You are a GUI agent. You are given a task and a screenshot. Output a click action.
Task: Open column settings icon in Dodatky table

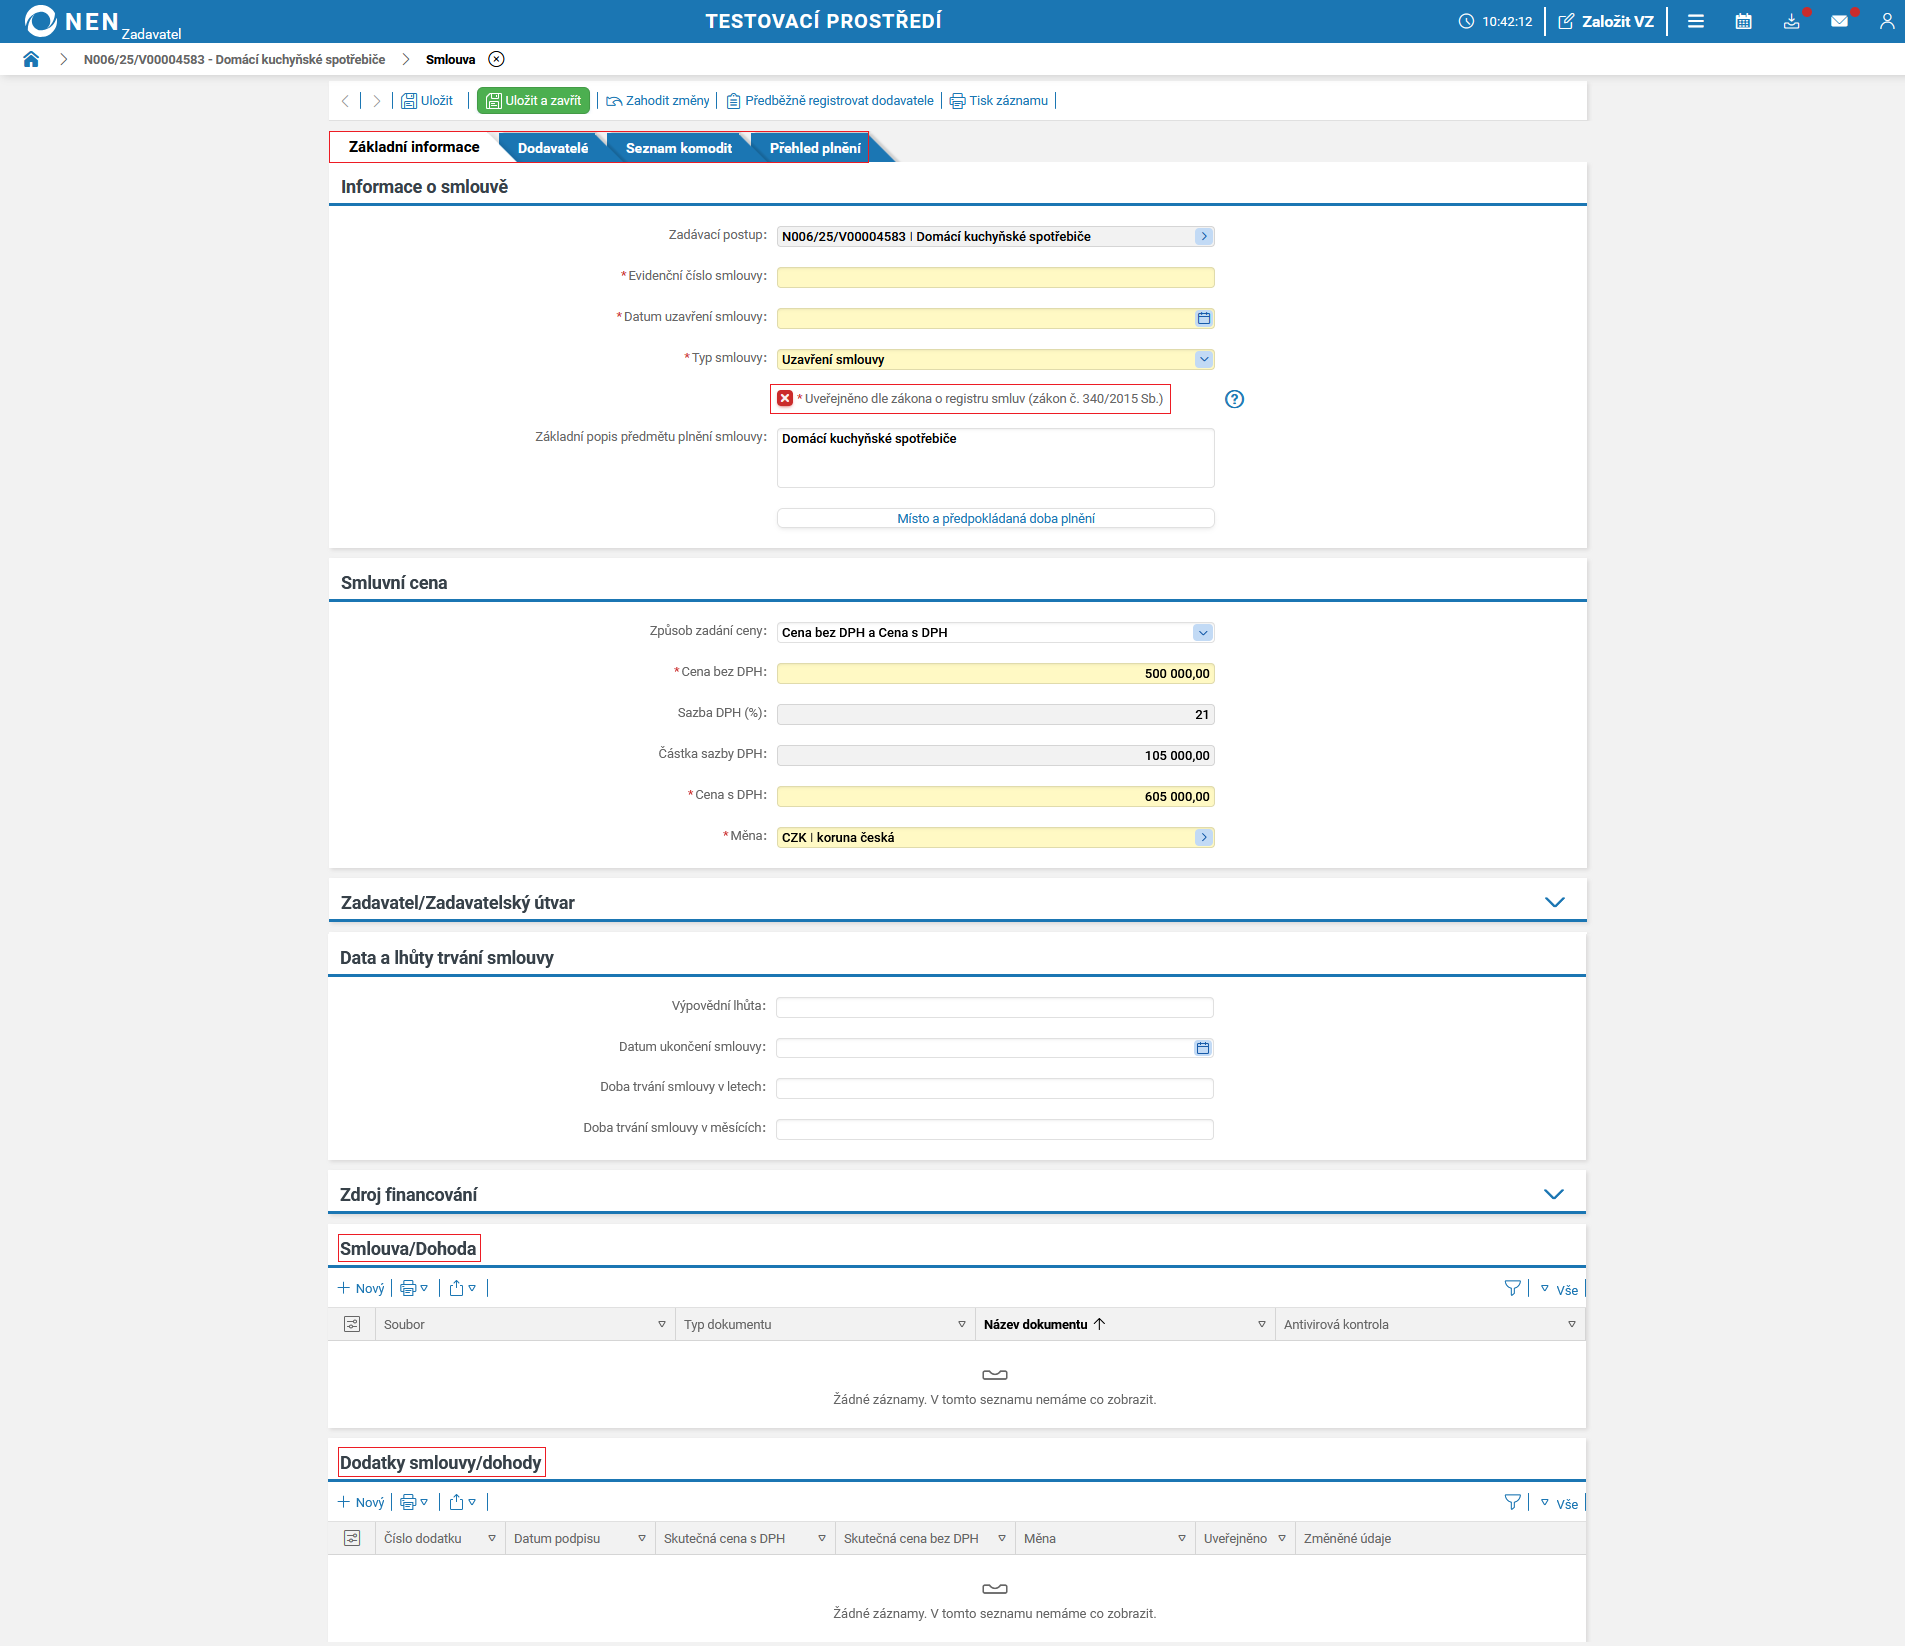point(352,1538)
